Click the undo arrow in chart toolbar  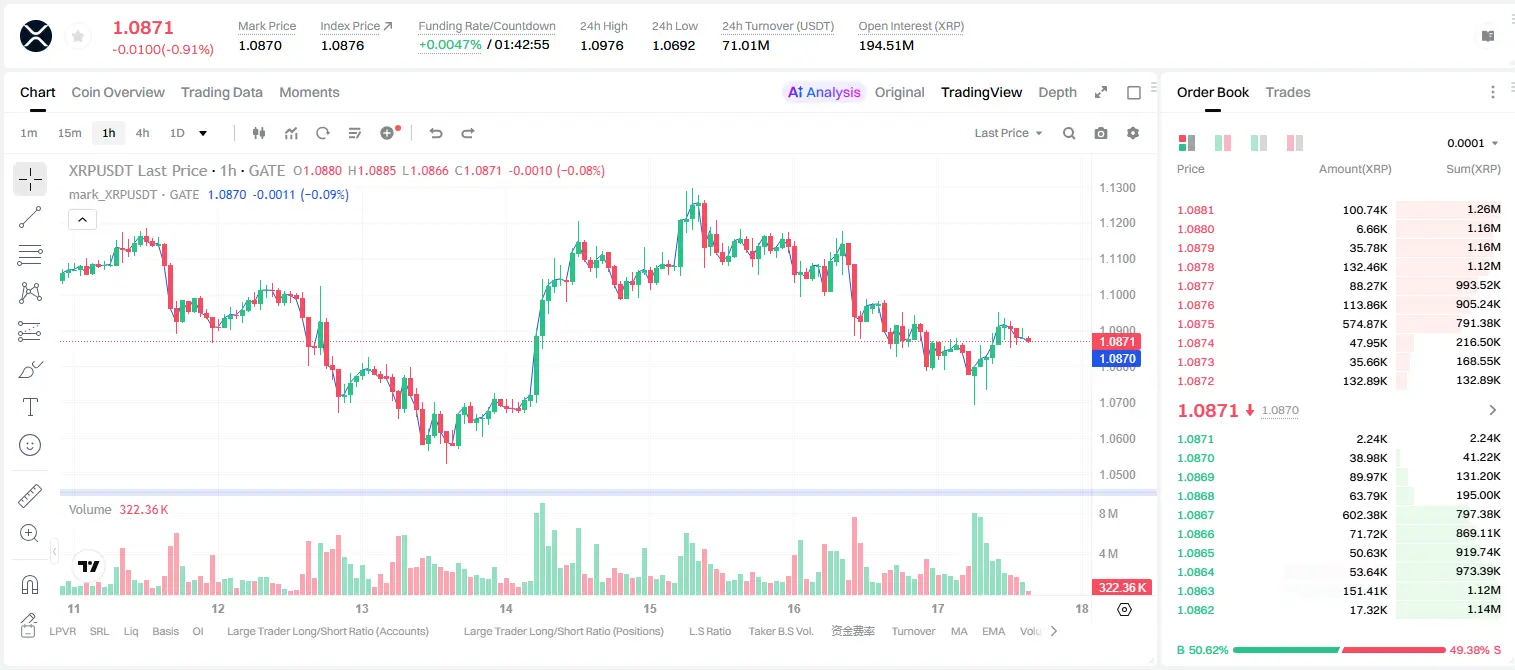coord(436,133)
